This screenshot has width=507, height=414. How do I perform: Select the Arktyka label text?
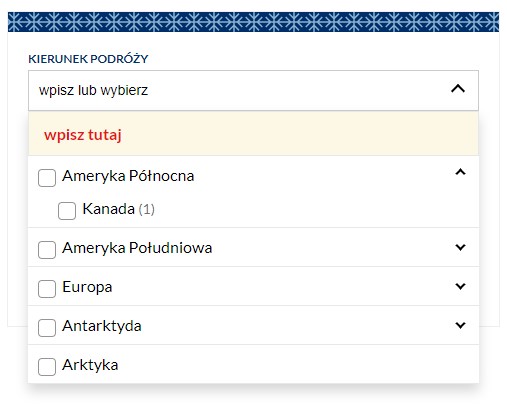coord(90,365)
